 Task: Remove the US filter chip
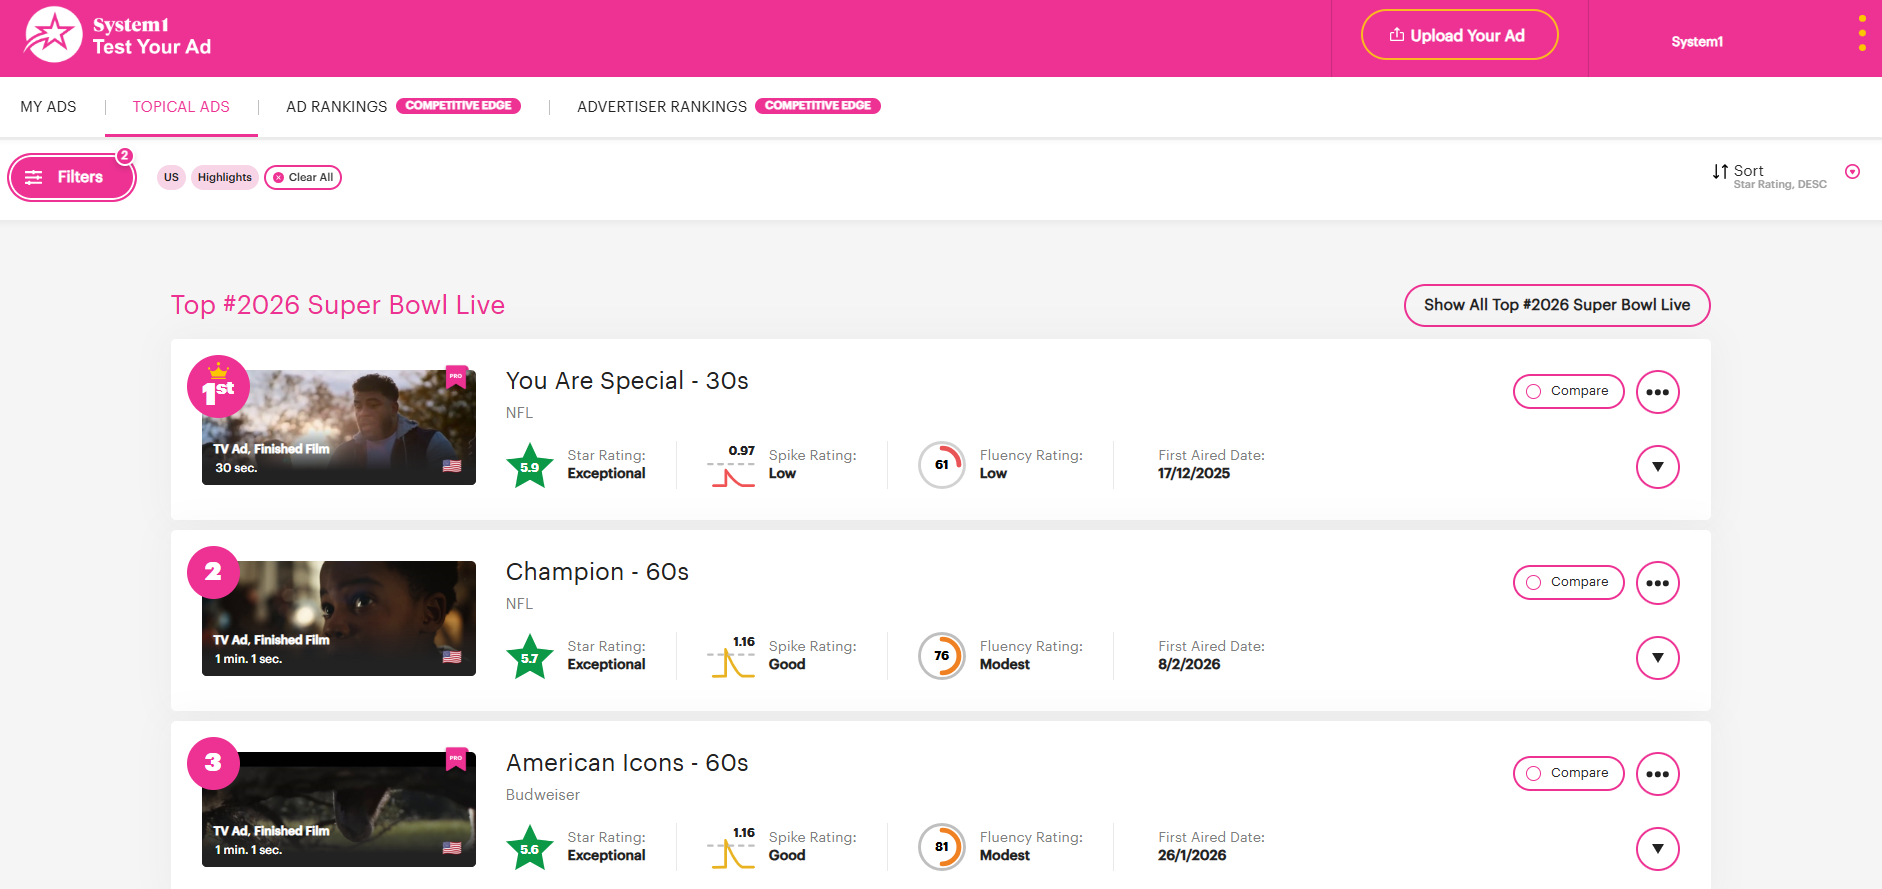[x=171, y=177]
